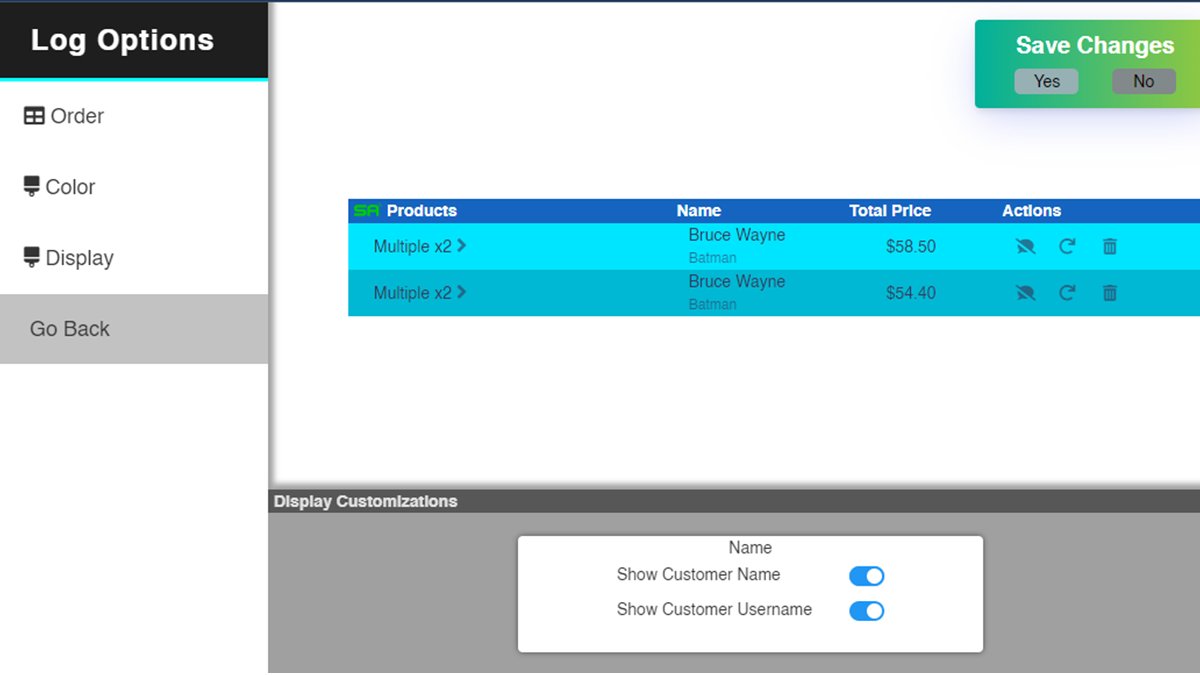Toggle the Show Customer Username switch
The width and height of the screenshot is (1200, 675).
tap(867, 611)
